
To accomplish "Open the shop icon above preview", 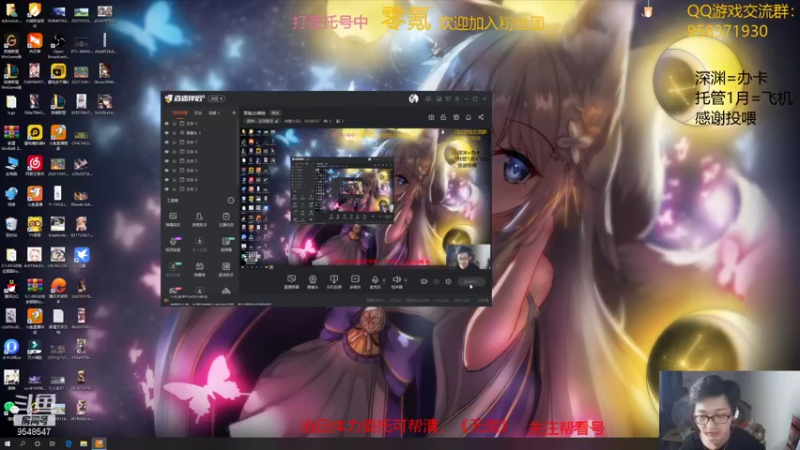I will pos(456,117).
